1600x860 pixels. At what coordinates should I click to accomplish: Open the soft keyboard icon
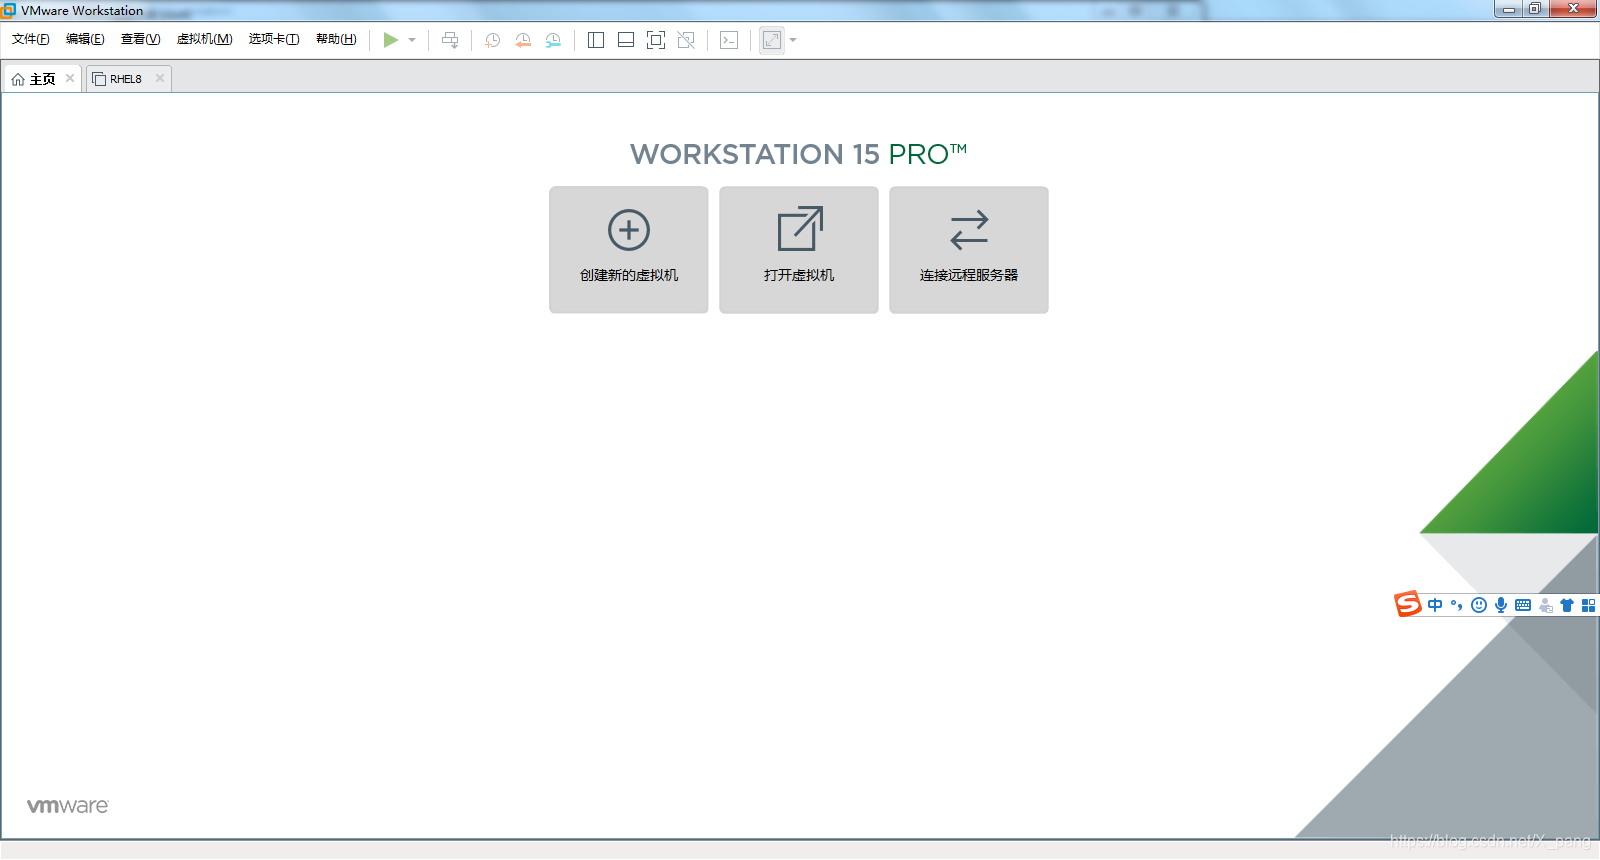point(1523,605)
